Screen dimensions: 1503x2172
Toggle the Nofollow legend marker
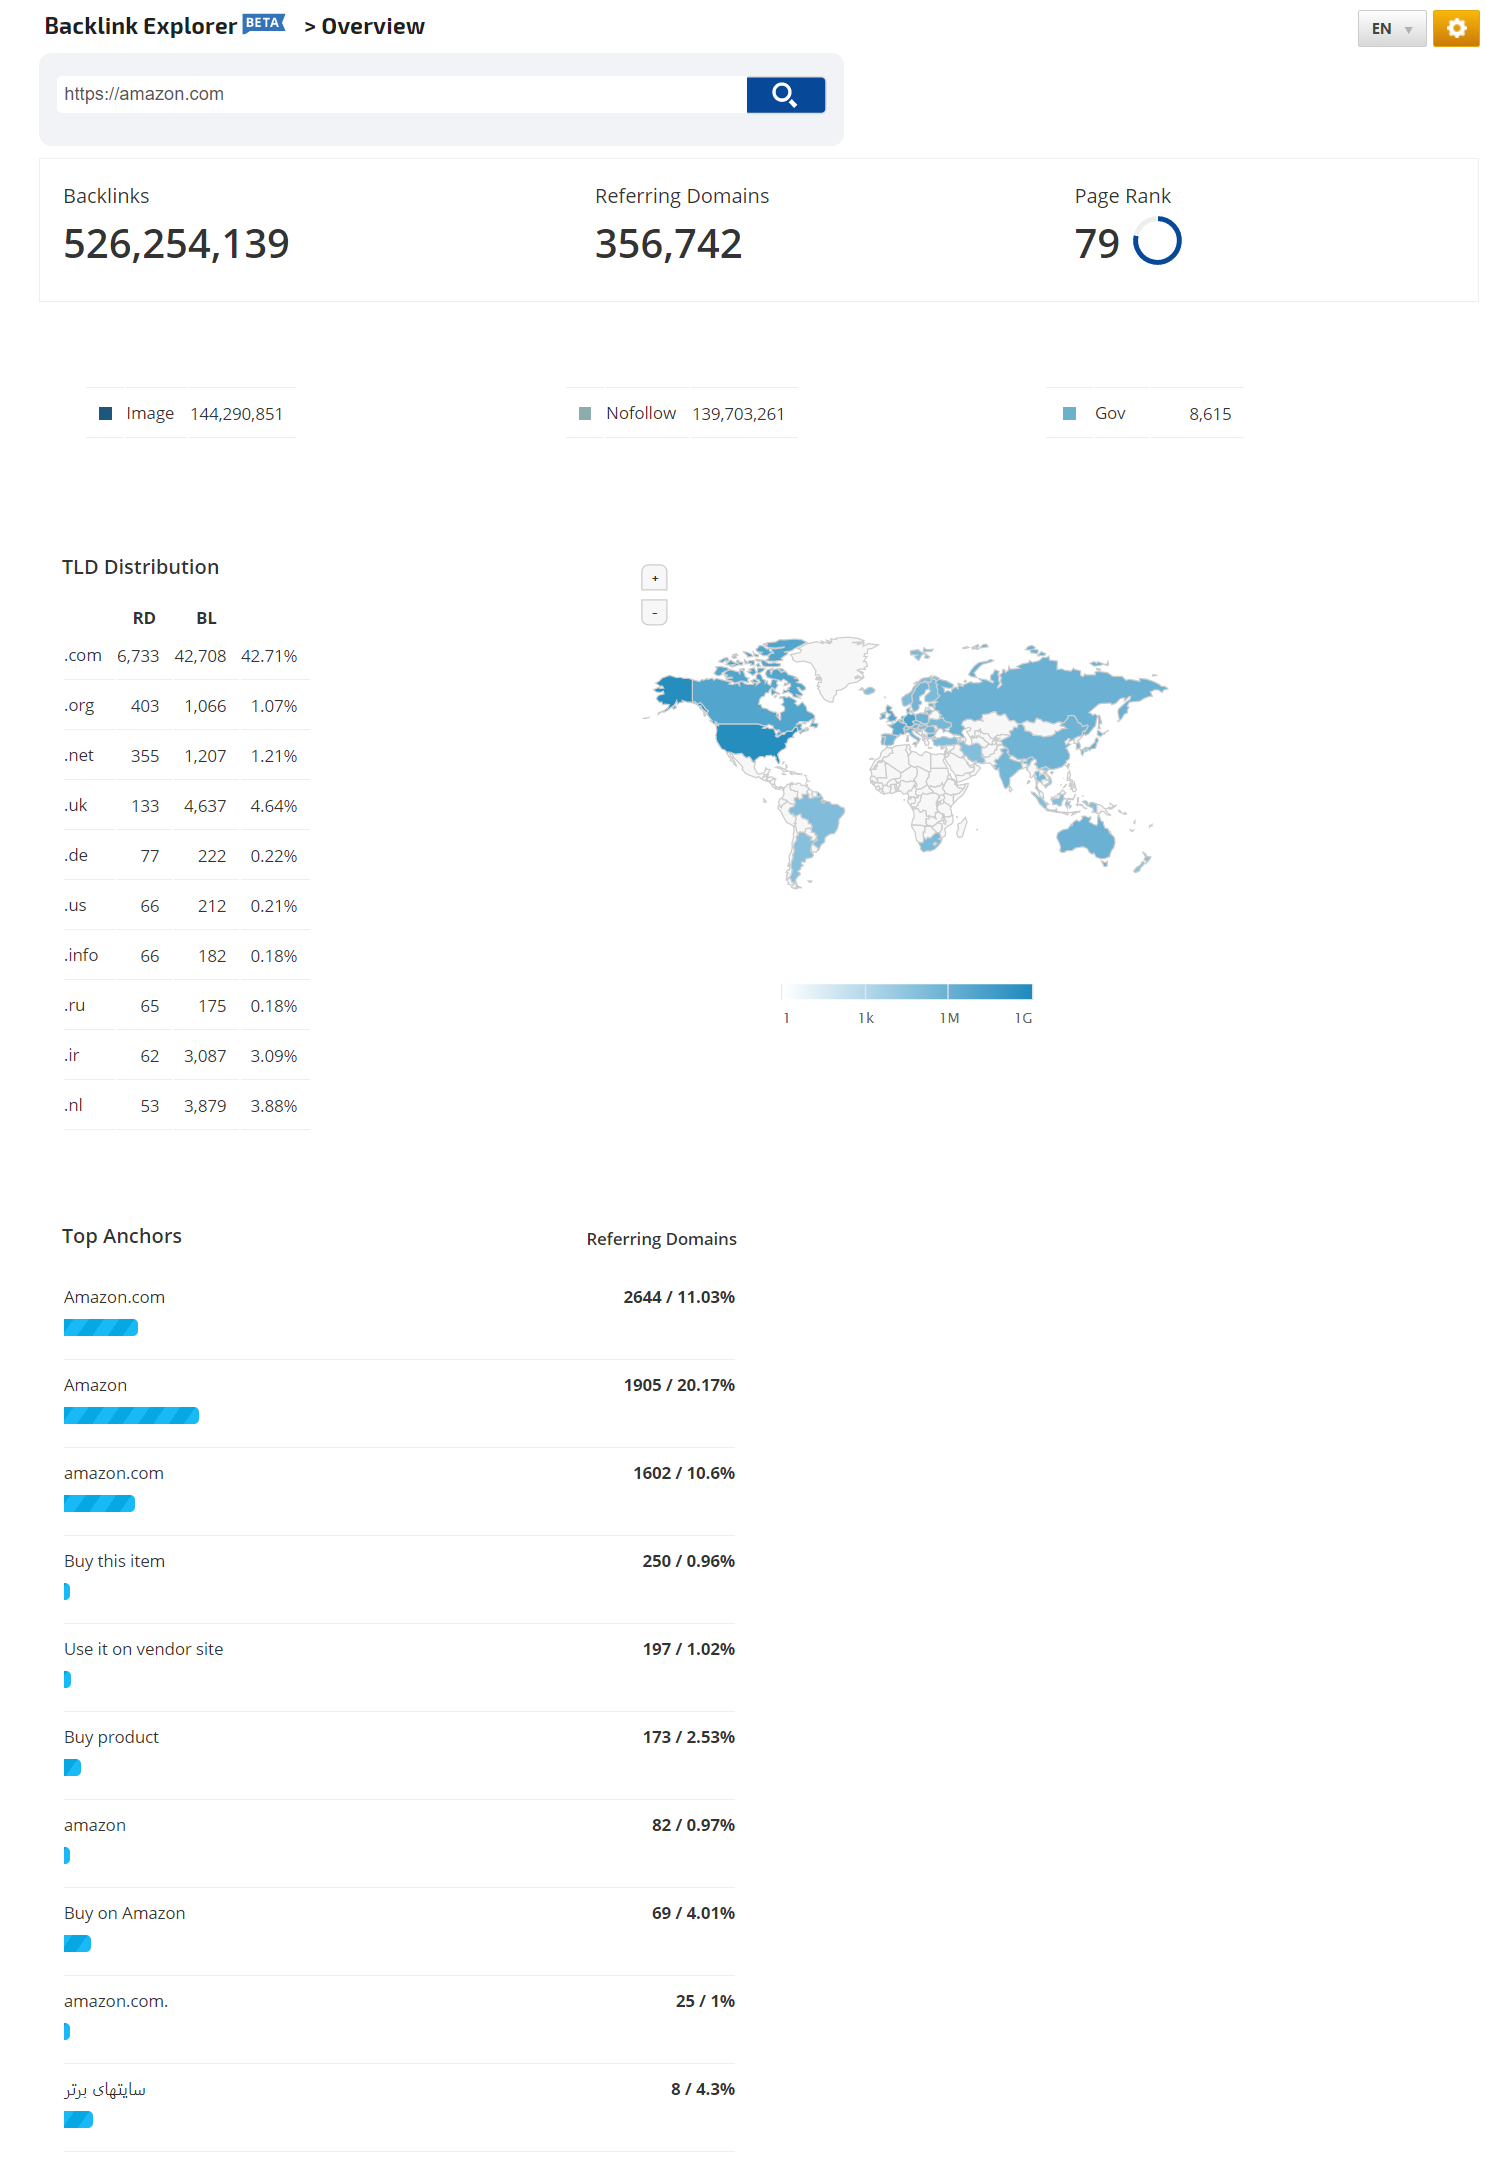[585, 414]
